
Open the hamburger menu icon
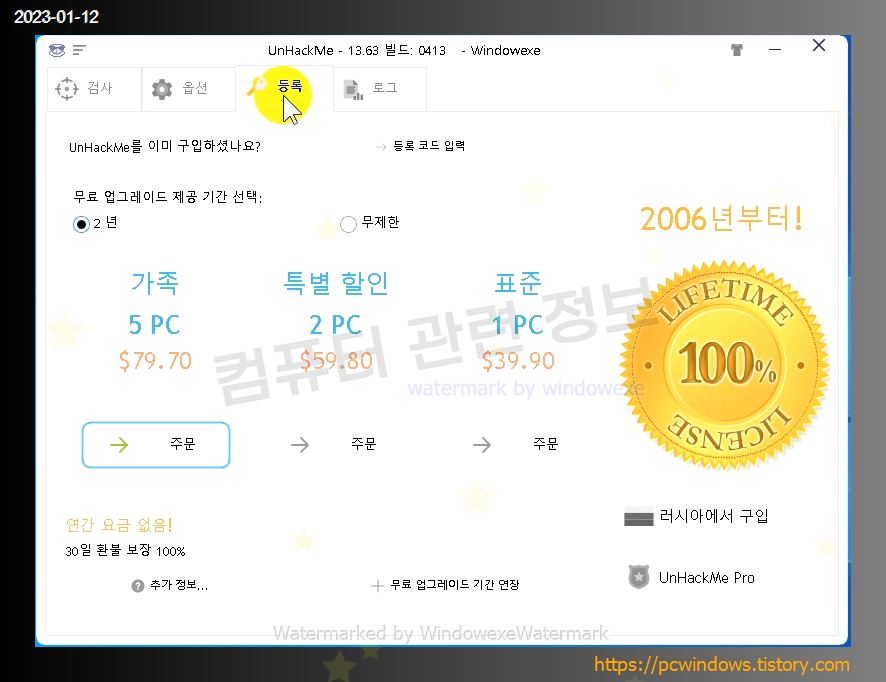[79, 50]
